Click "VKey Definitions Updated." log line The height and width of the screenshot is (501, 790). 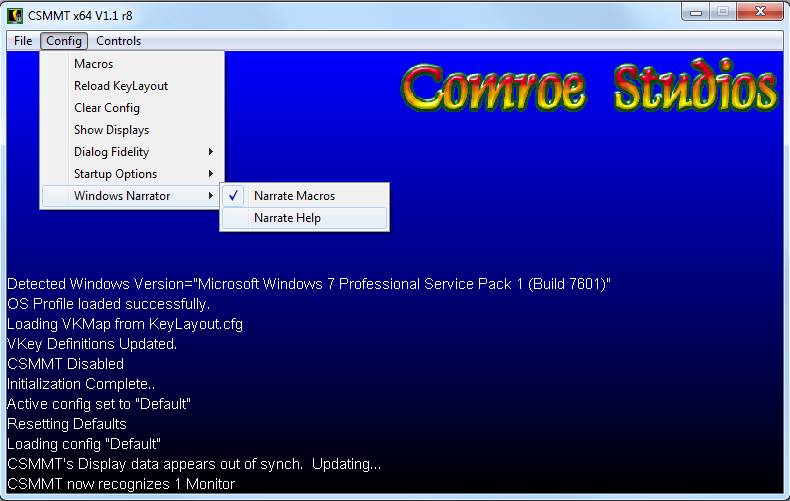(x=92, y=344)
